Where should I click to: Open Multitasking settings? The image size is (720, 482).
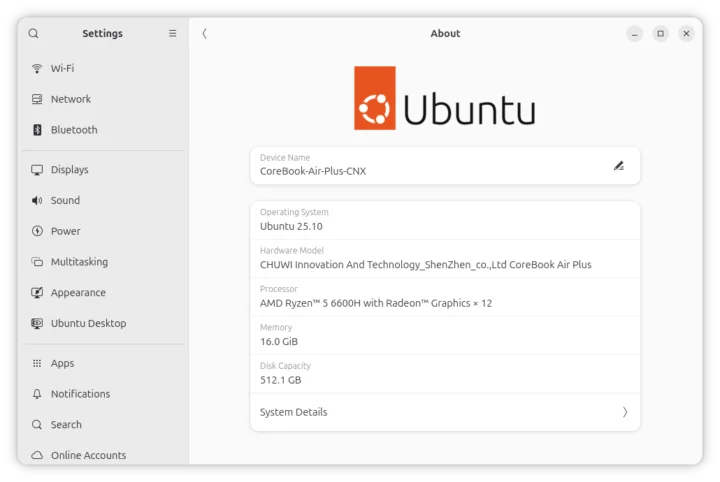point(103,262)
